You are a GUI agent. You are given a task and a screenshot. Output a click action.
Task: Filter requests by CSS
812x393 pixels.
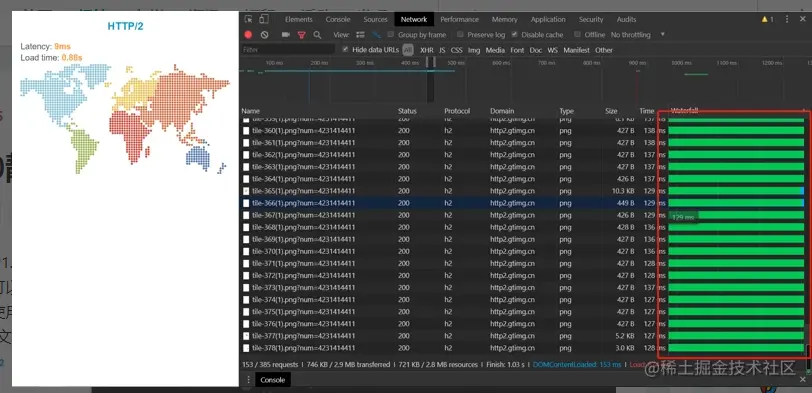456,50
